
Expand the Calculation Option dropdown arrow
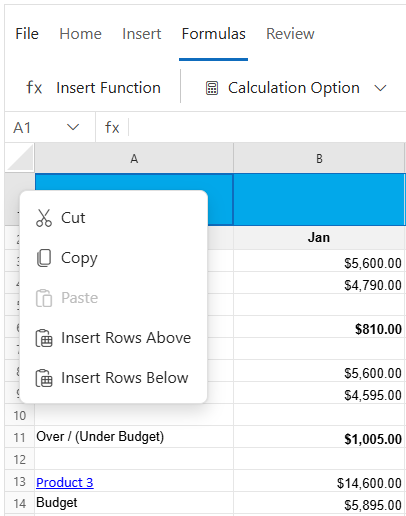[380, 88]
